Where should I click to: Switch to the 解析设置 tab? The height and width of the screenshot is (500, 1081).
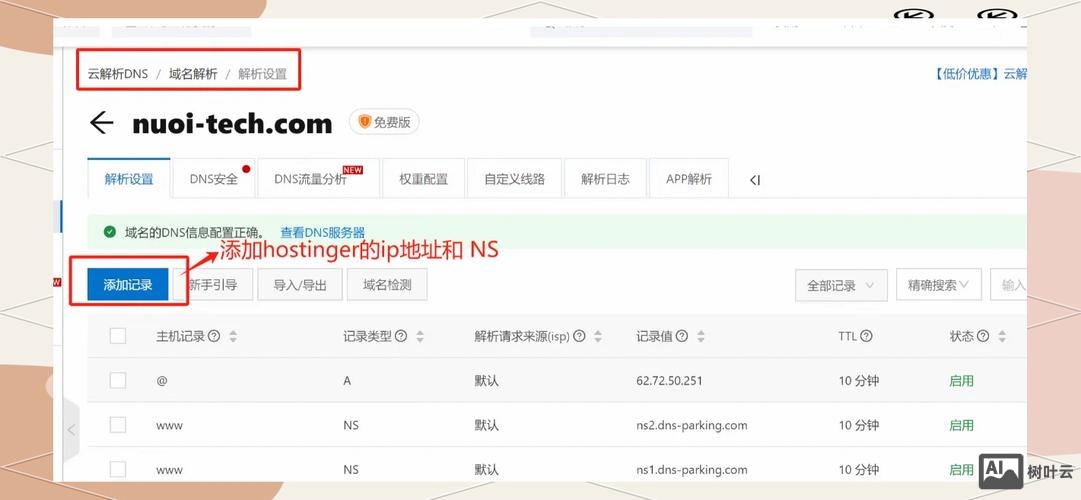129,179
